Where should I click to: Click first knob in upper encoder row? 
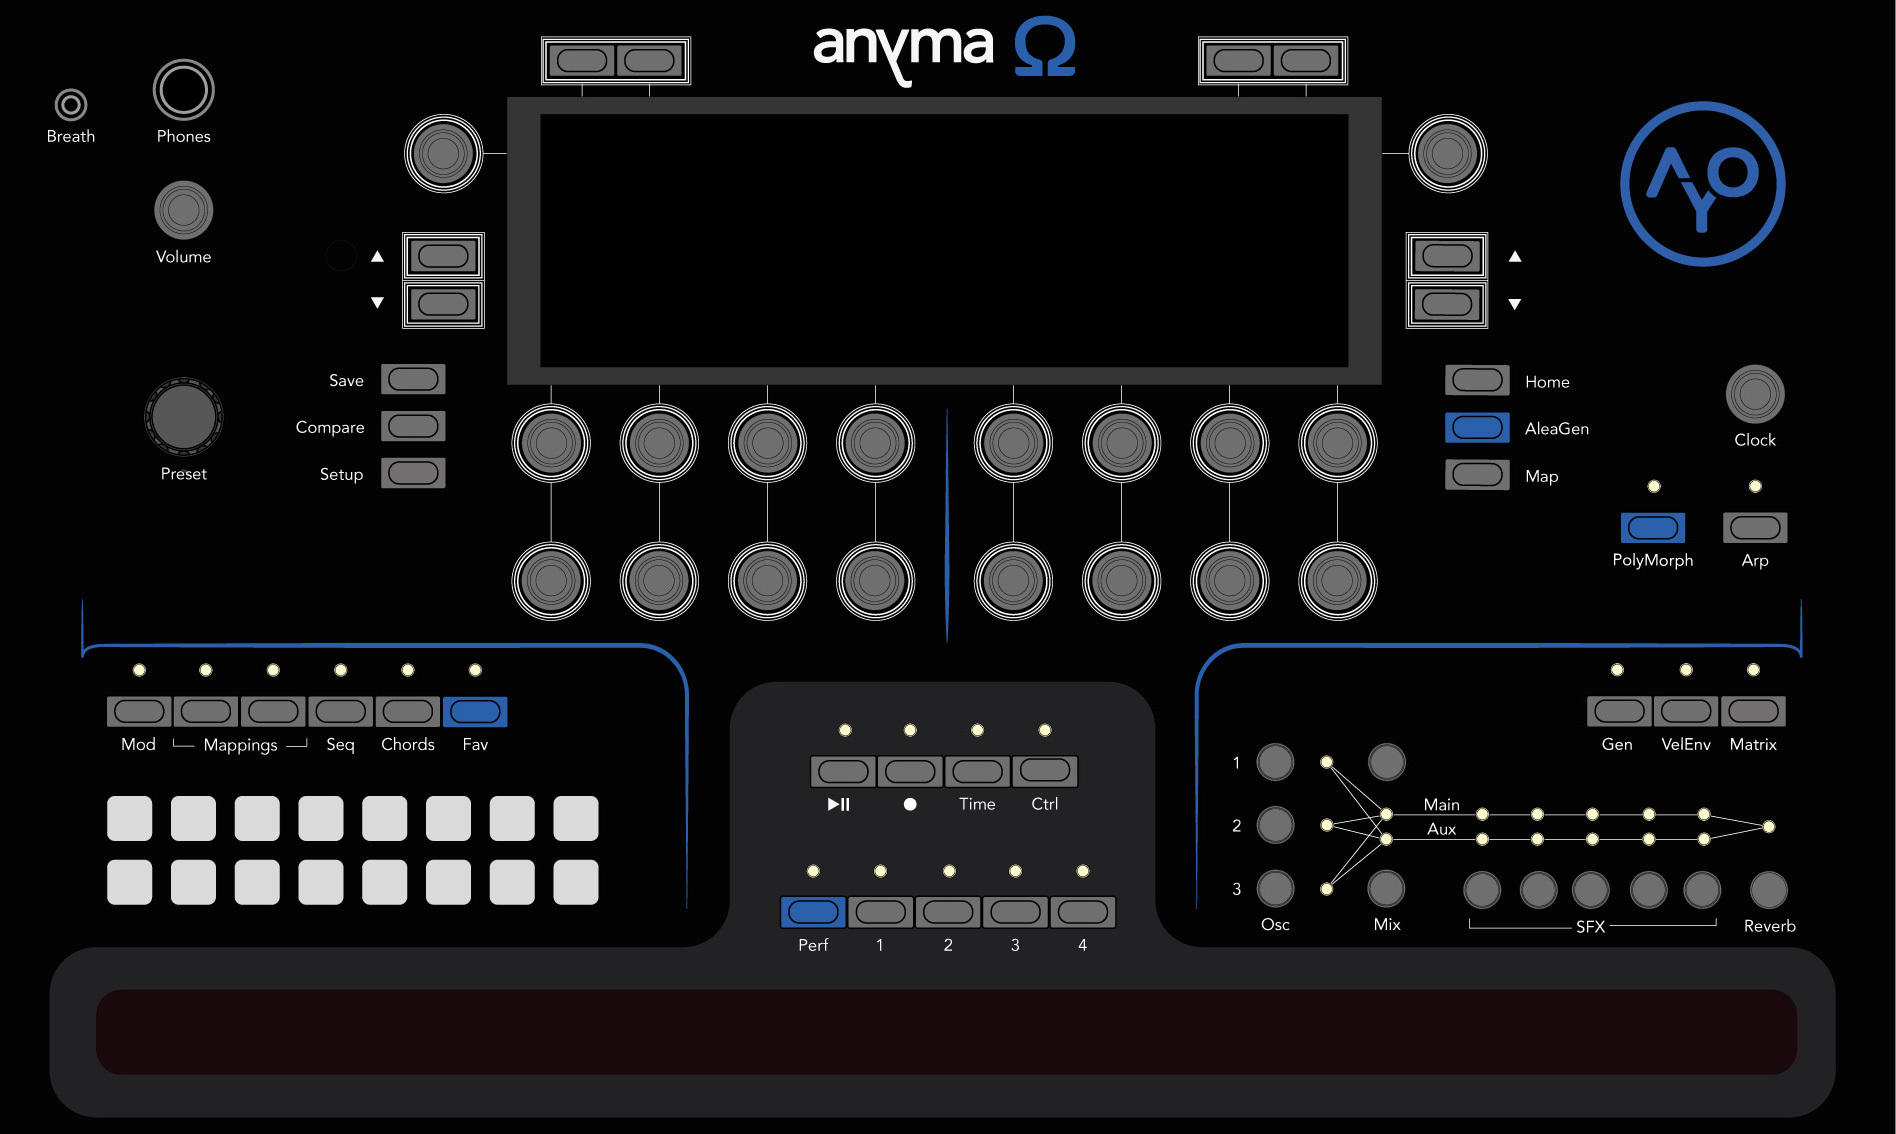(551, 443)
